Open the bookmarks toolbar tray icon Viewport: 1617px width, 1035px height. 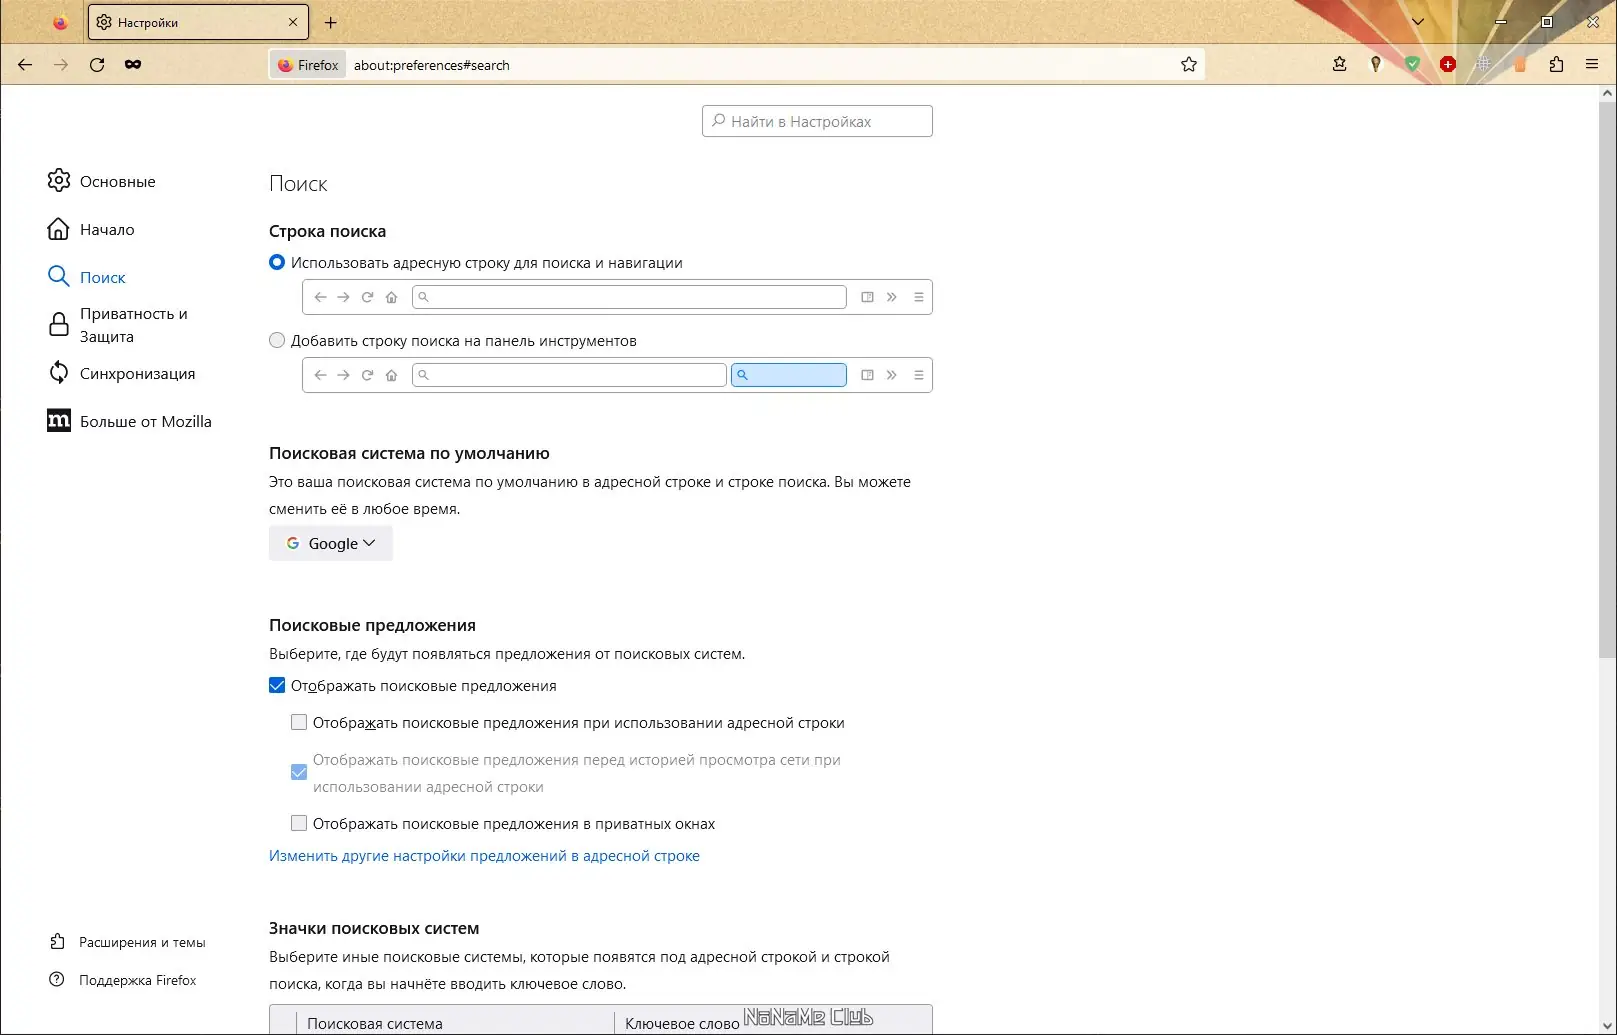pyautogui.click(x=1340, y=64)
